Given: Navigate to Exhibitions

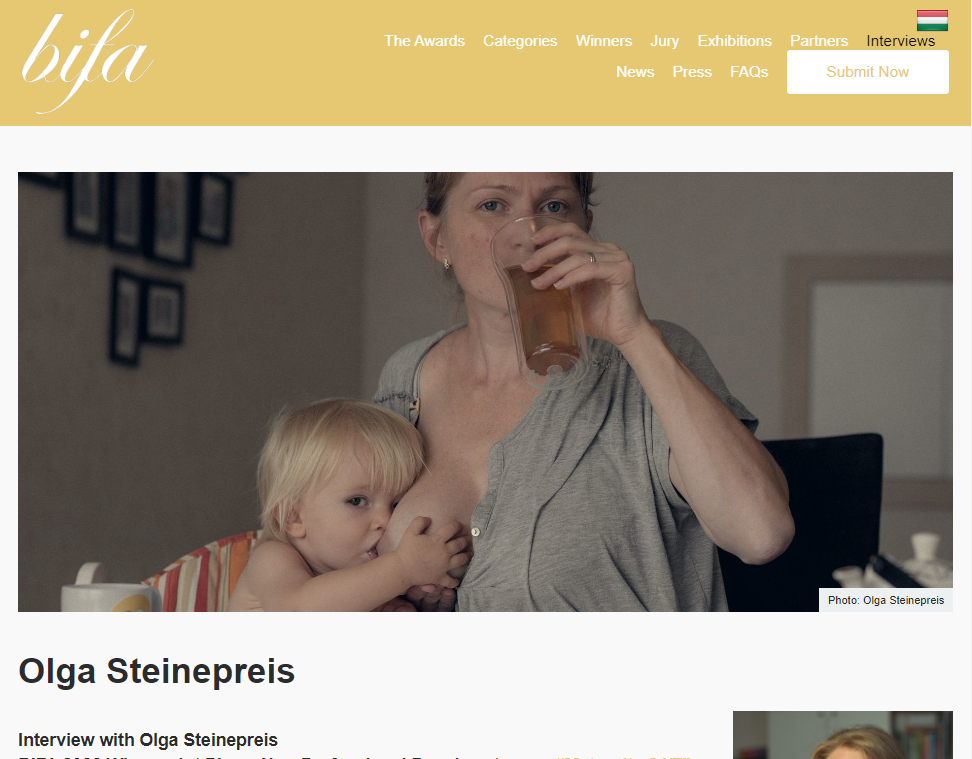Looking at the screenshot, I should tap(734, 41).
